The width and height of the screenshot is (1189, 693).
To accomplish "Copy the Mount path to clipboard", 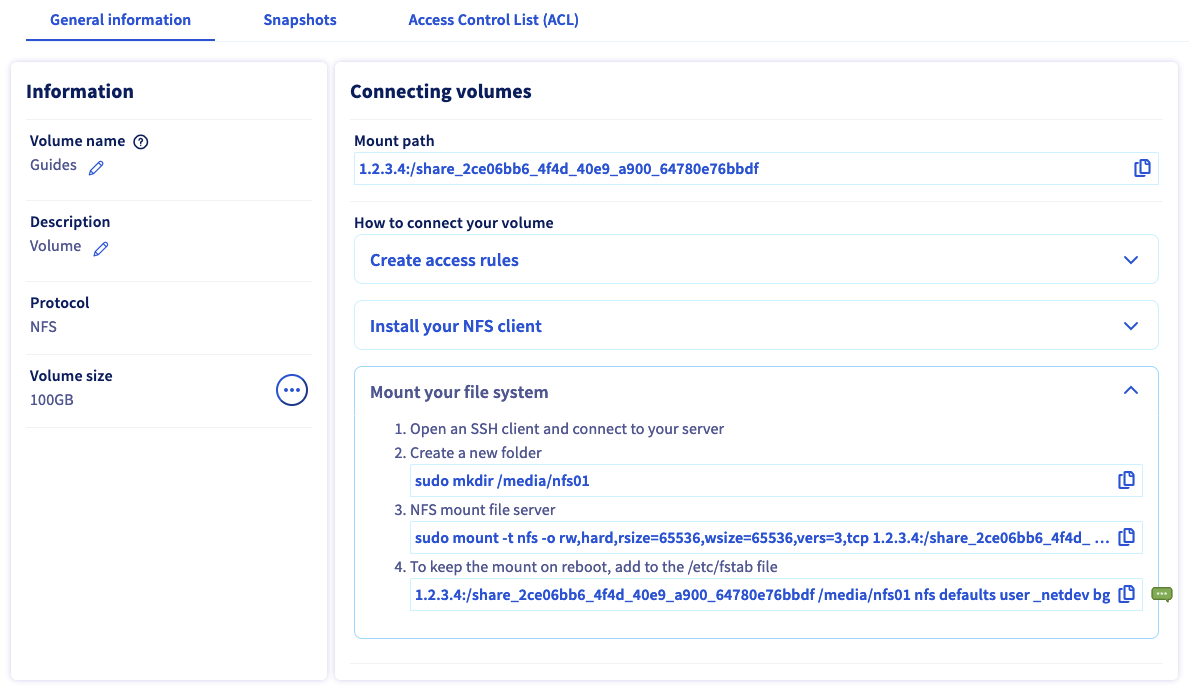I will pos(1142,169).
